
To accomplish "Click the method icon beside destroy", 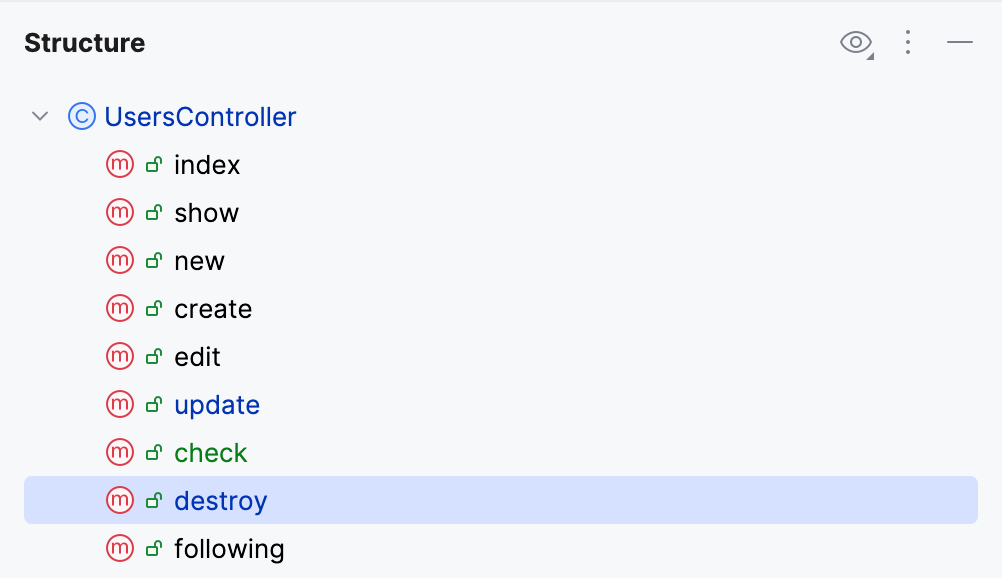I will (x=120, y=500).
